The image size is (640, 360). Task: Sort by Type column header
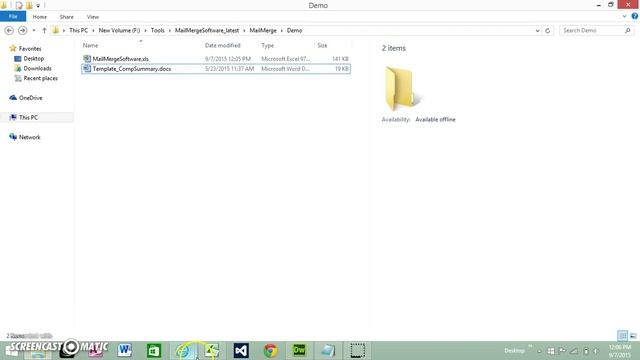[267, 45]
